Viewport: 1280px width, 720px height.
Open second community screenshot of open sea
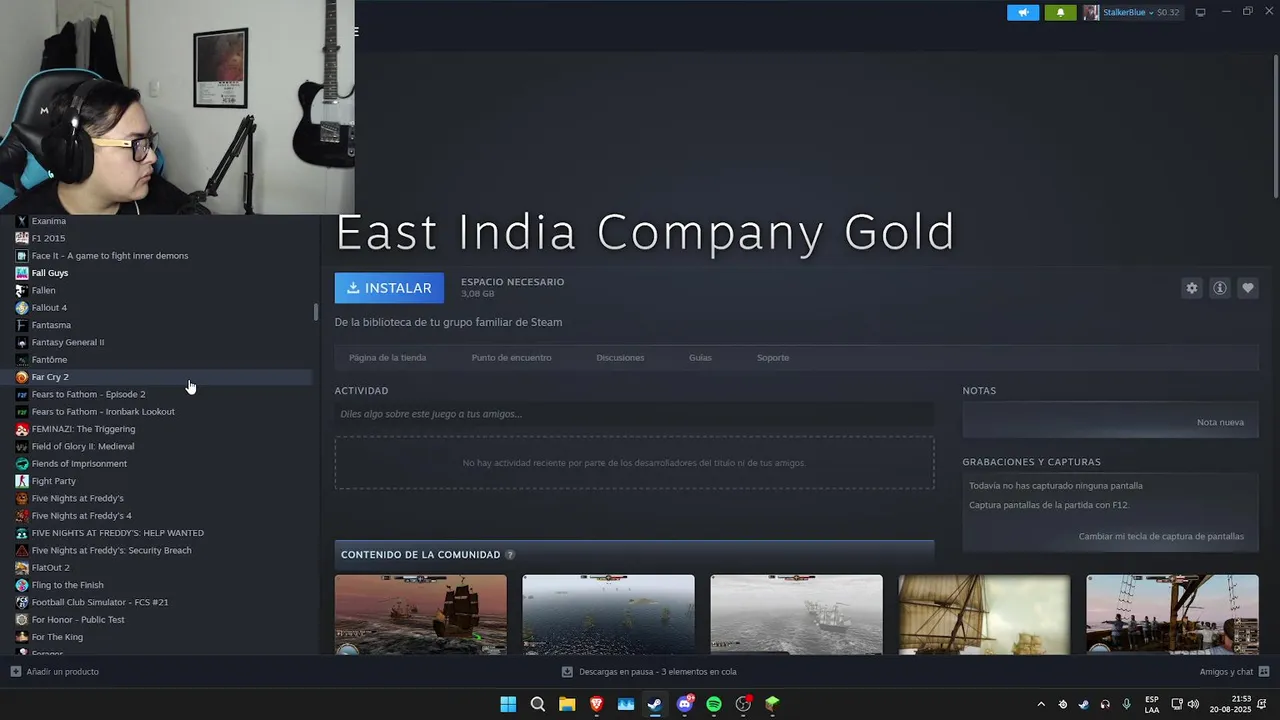click(608, 614)
